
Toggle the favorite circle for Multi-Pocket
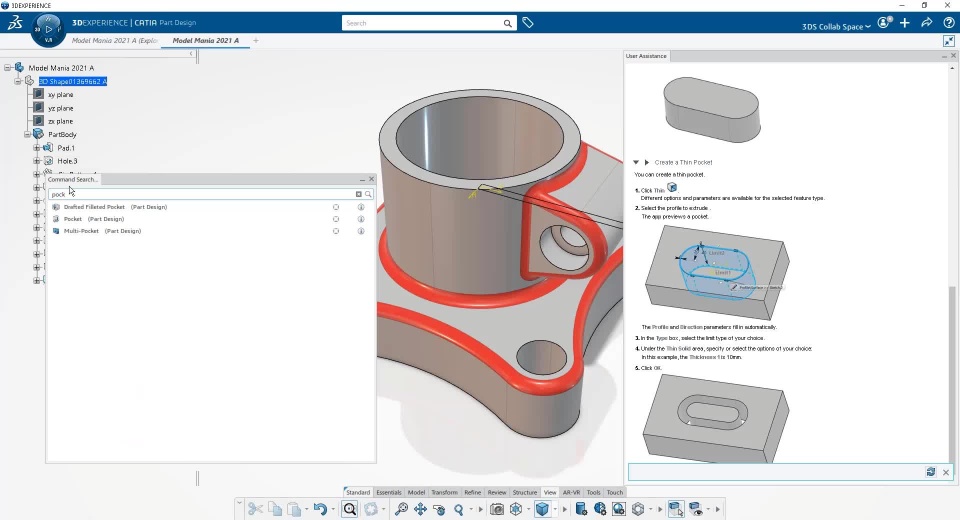pyautogui.click(x=336, y=231)
